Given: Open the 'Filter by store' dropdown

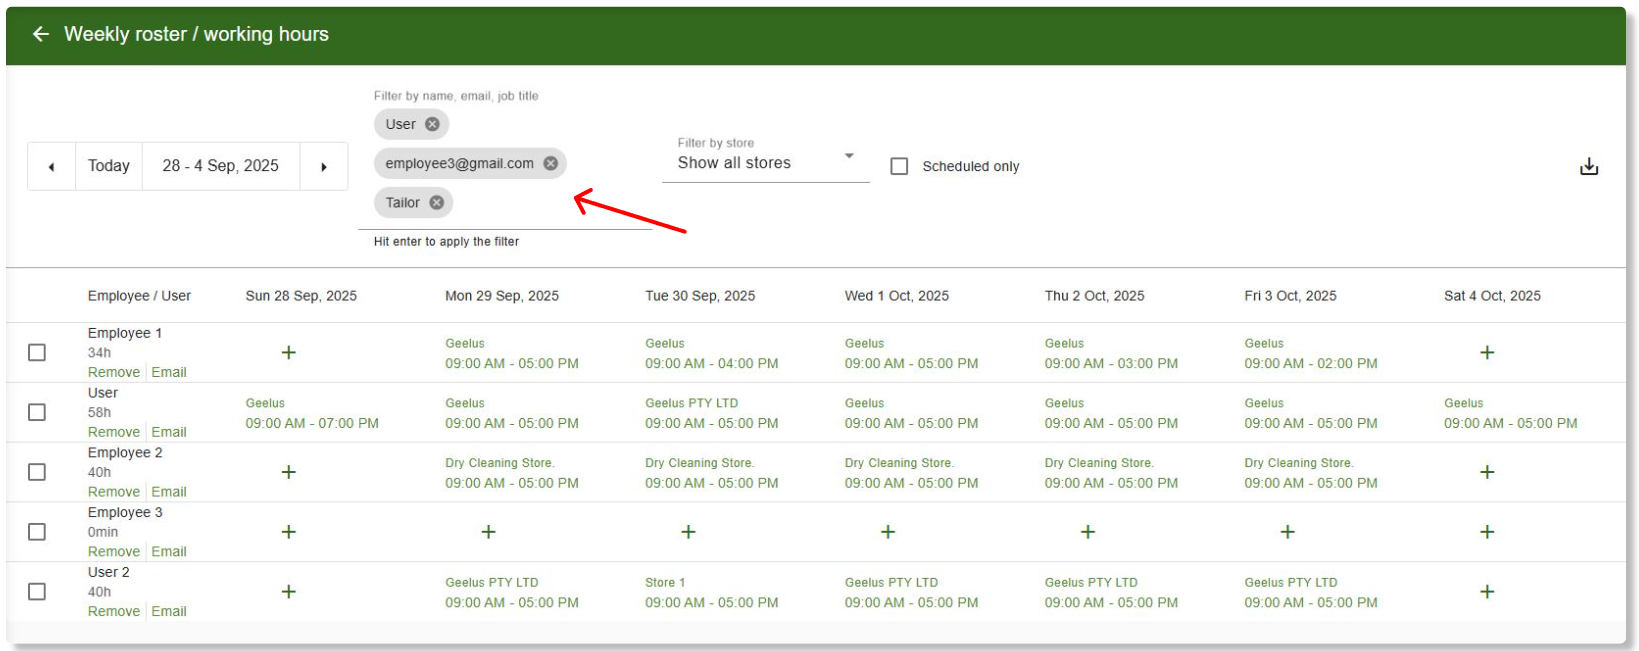Looking at the screenshot, I should 765,162.
